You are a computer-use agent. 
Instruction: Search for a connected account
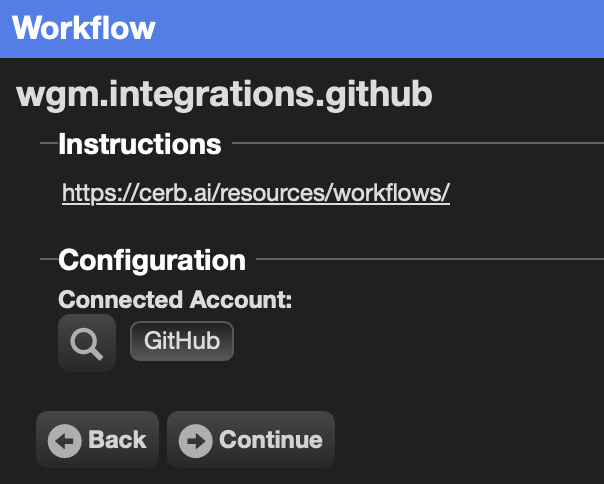click(x=87, y=343)
